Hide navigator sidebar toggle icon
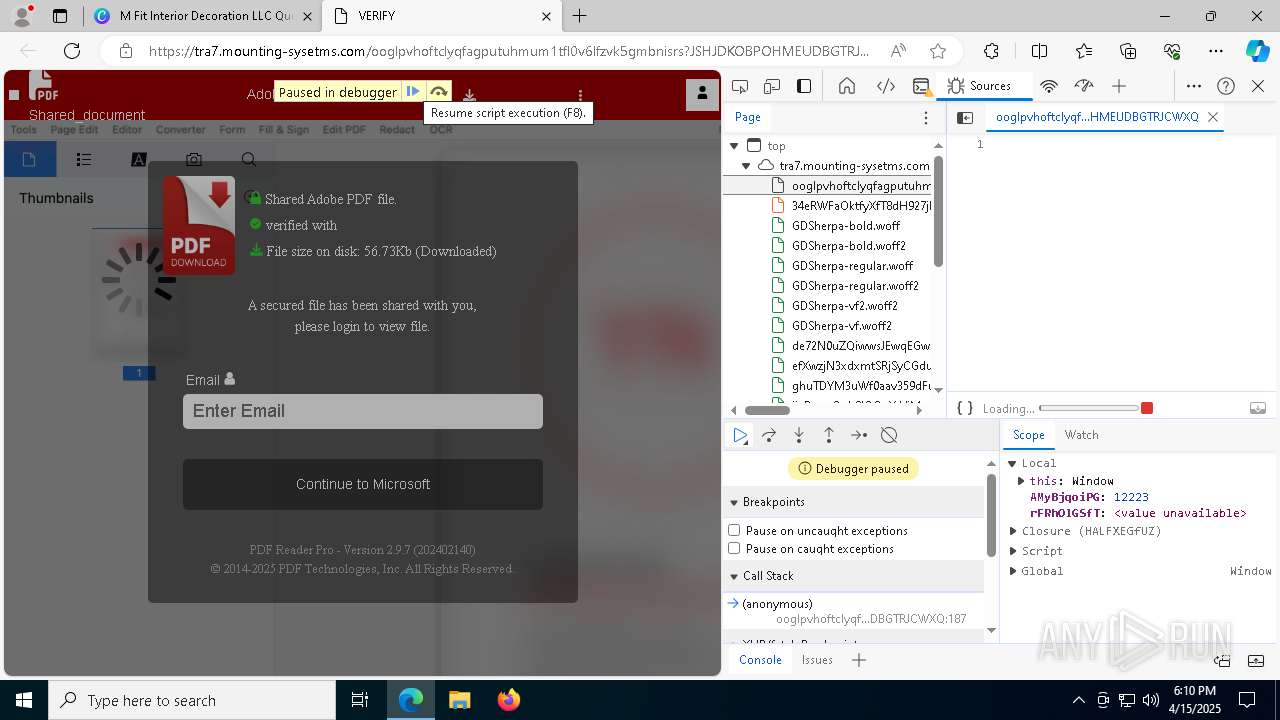1280x720 pixels. coord(965,117)
